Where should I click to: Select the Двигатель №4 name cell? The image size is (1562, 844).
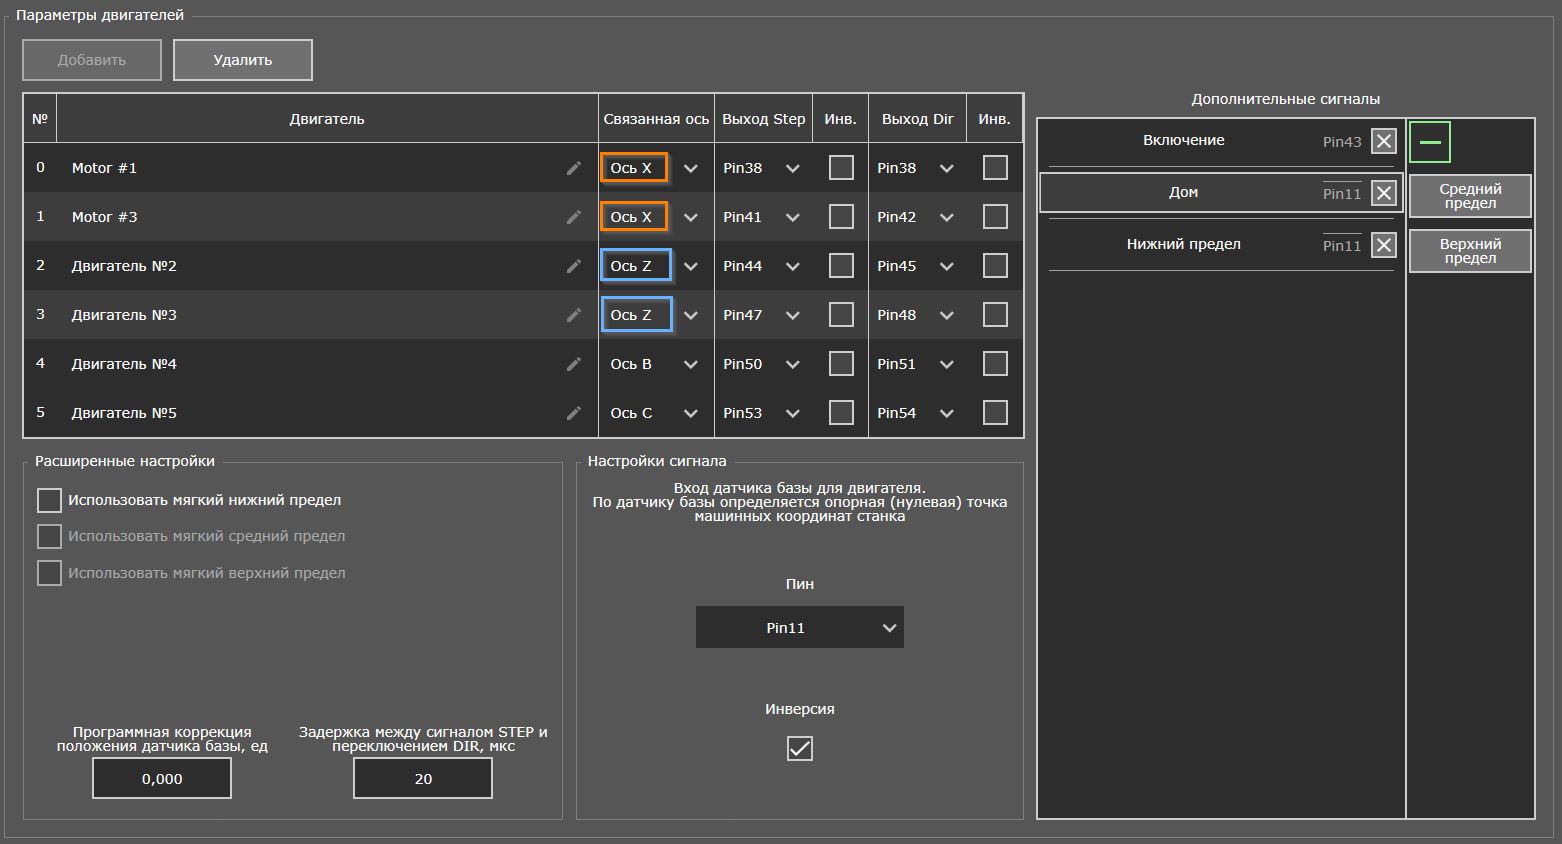click(327, 364)
